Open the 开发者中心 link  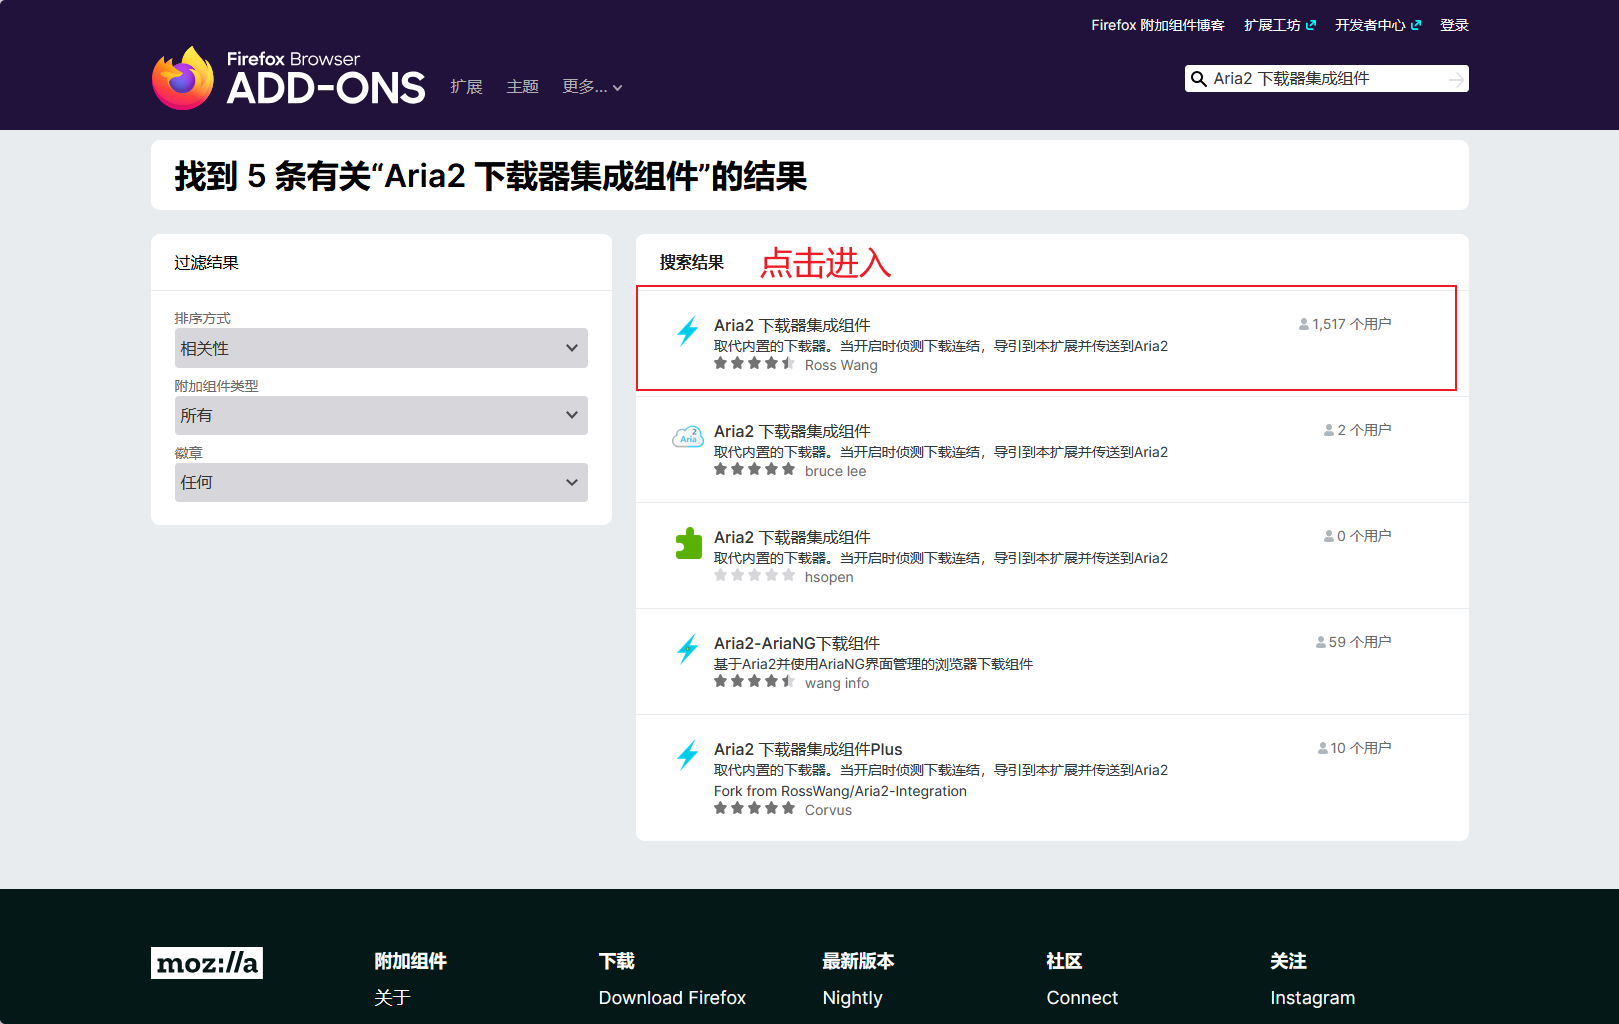[1378, 25]
